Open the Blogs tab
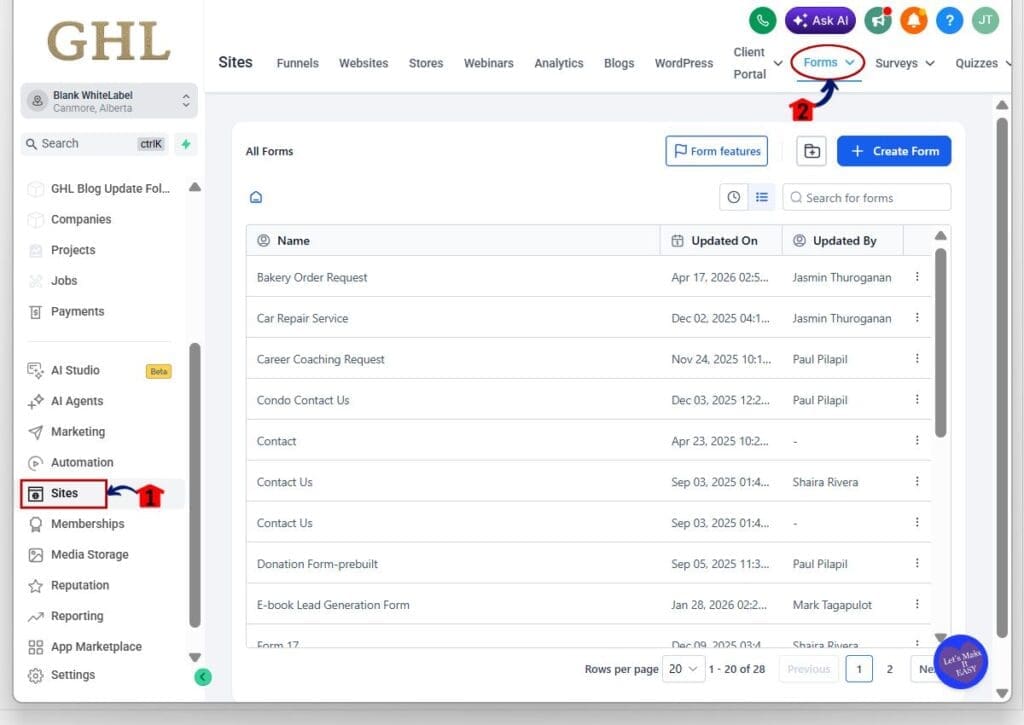The image size is (1024, 725). [618, 63]
